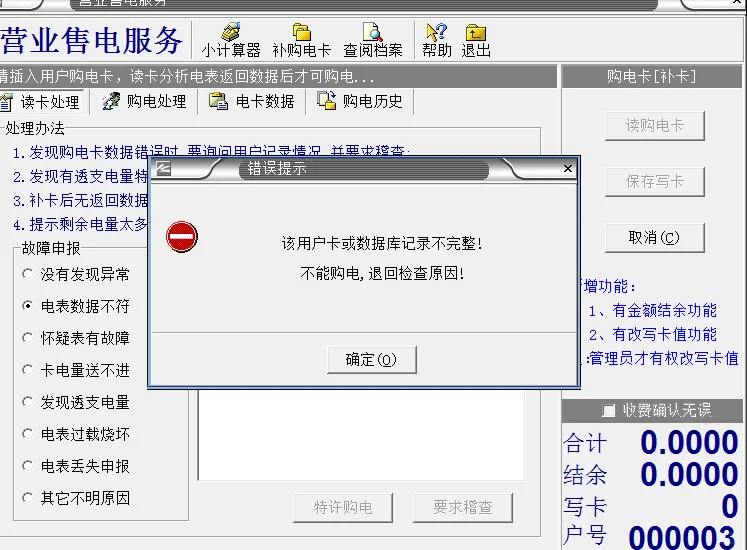The width and height of the screenshot is (747, 550).
Task: Click 小计算器 toolbar label
Action: [x=231, y=50]
